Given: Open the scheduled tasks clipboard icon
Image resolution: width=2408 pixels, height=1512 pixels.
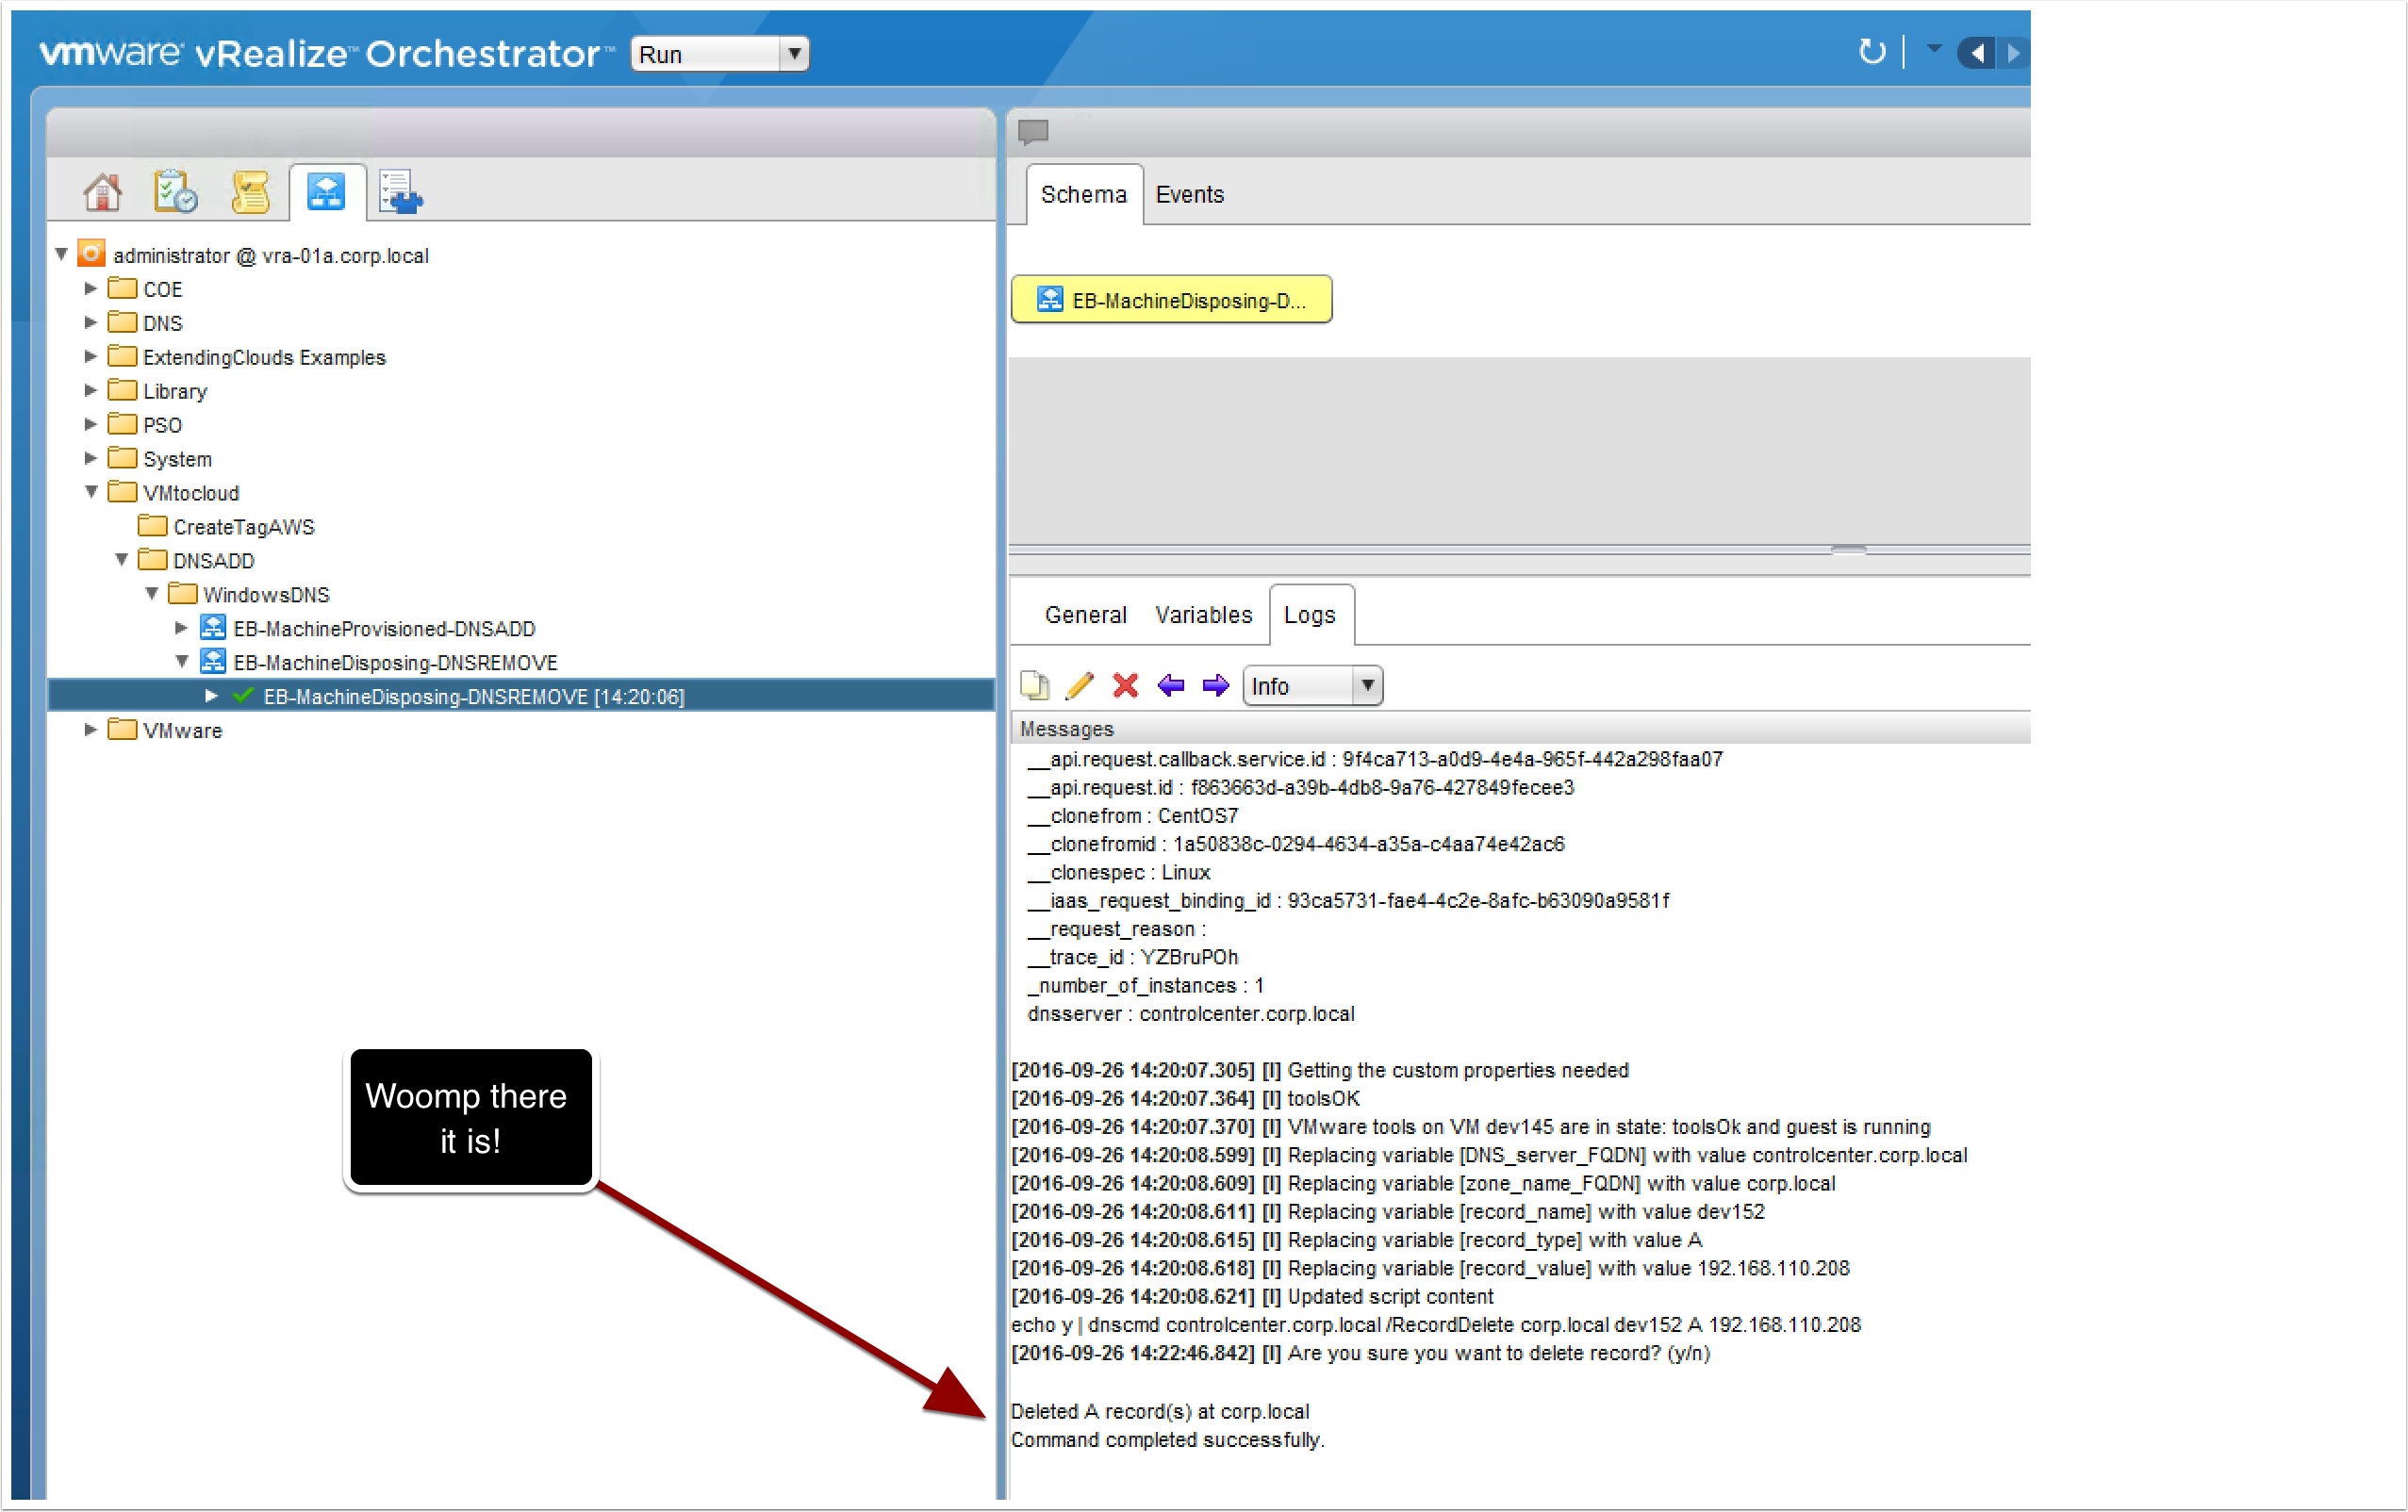Looking at the screenshot, I should pyautogui.click(x=175, y=191).
